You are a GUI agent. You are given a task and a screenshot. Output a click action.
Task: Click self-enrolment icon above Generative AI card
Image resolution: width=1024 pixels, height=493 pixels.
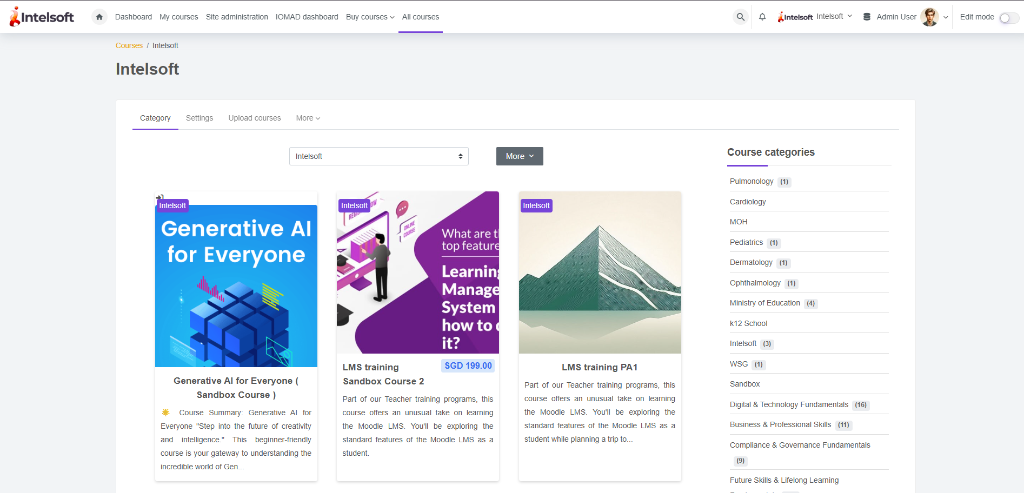click(x=159, y=197)
